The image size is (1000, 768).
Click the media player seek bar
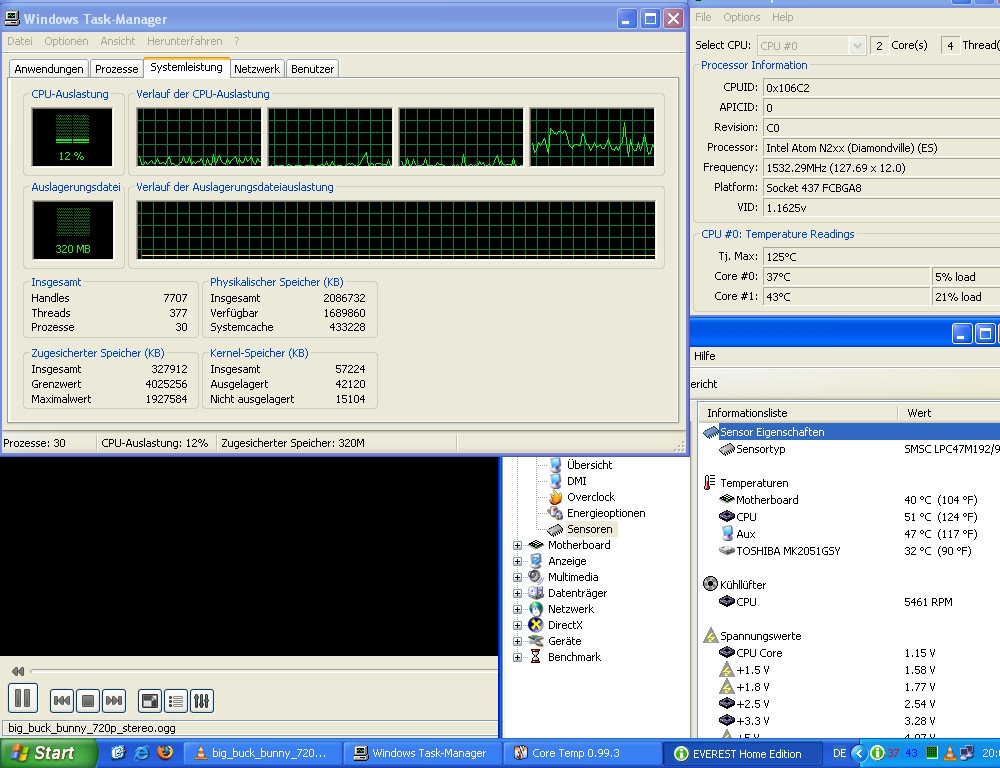[264, 671]
